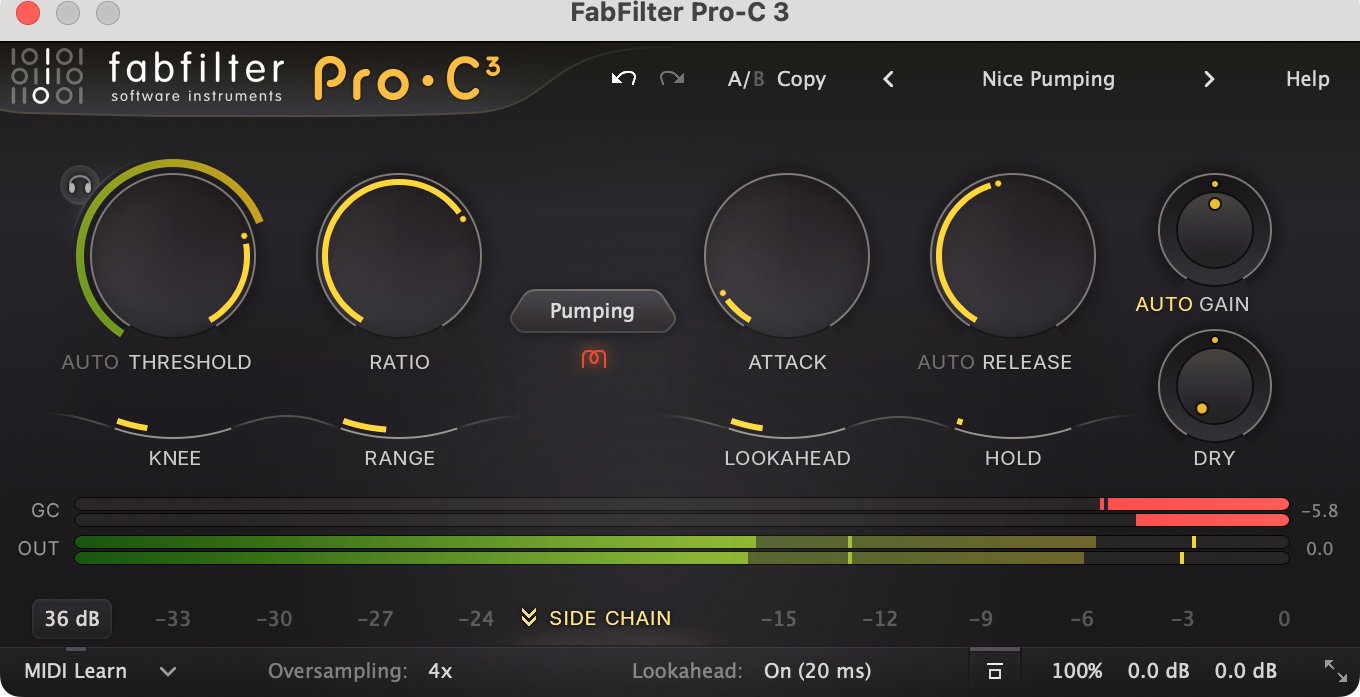Click the orange character mode icon below Pumping
This screenshot has height=697, width=1360.
point(594,358)
